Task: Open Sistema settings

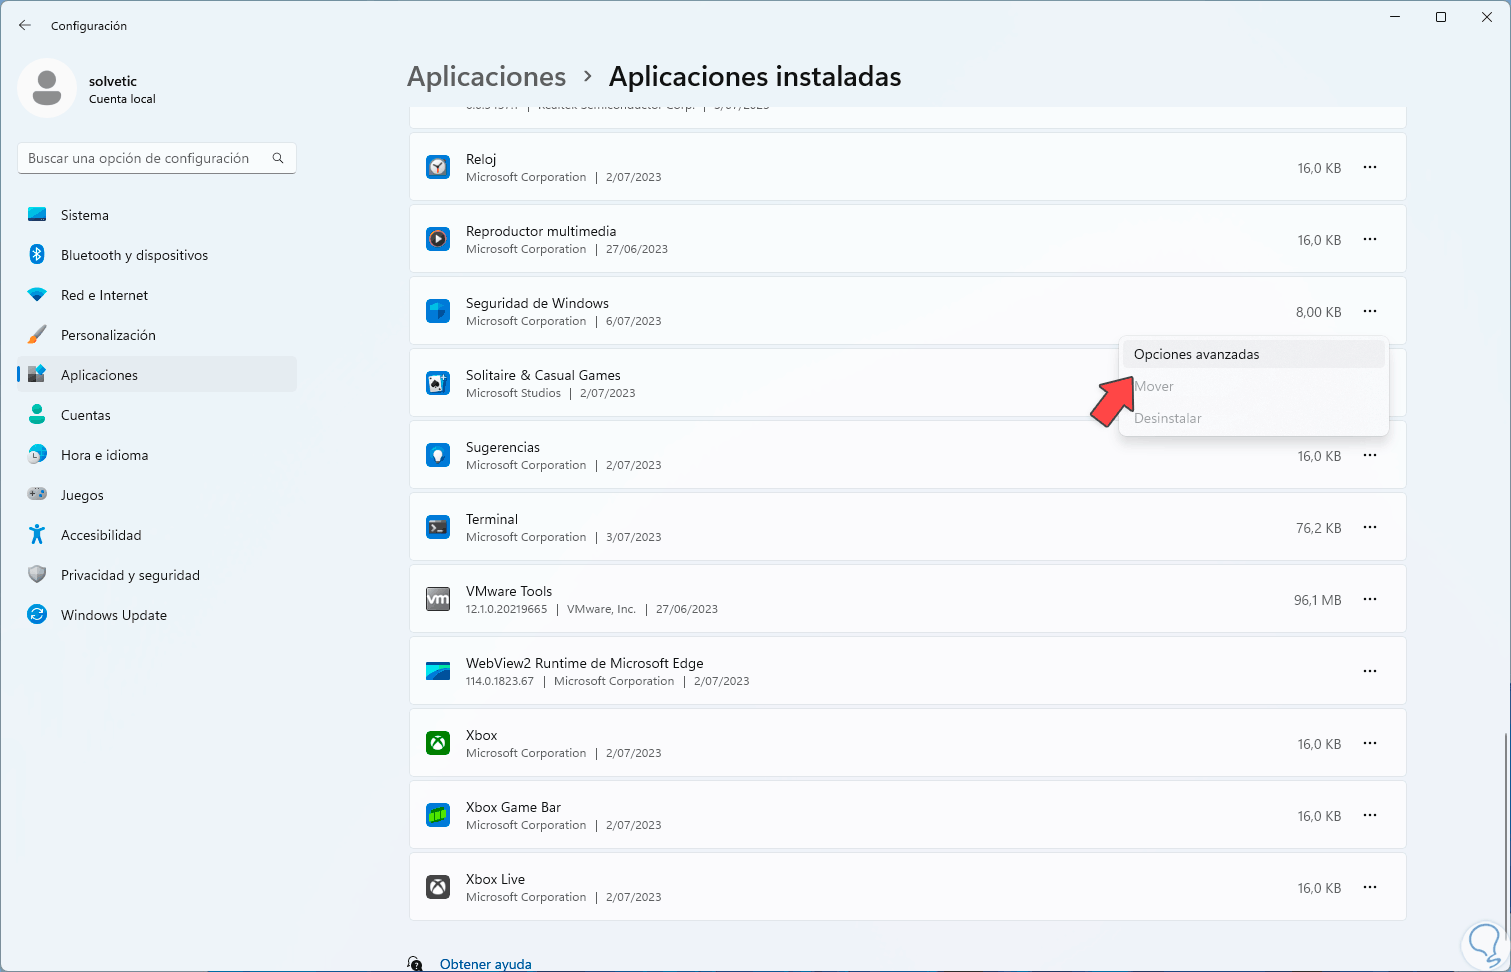Action: click(x=157, y=215)
